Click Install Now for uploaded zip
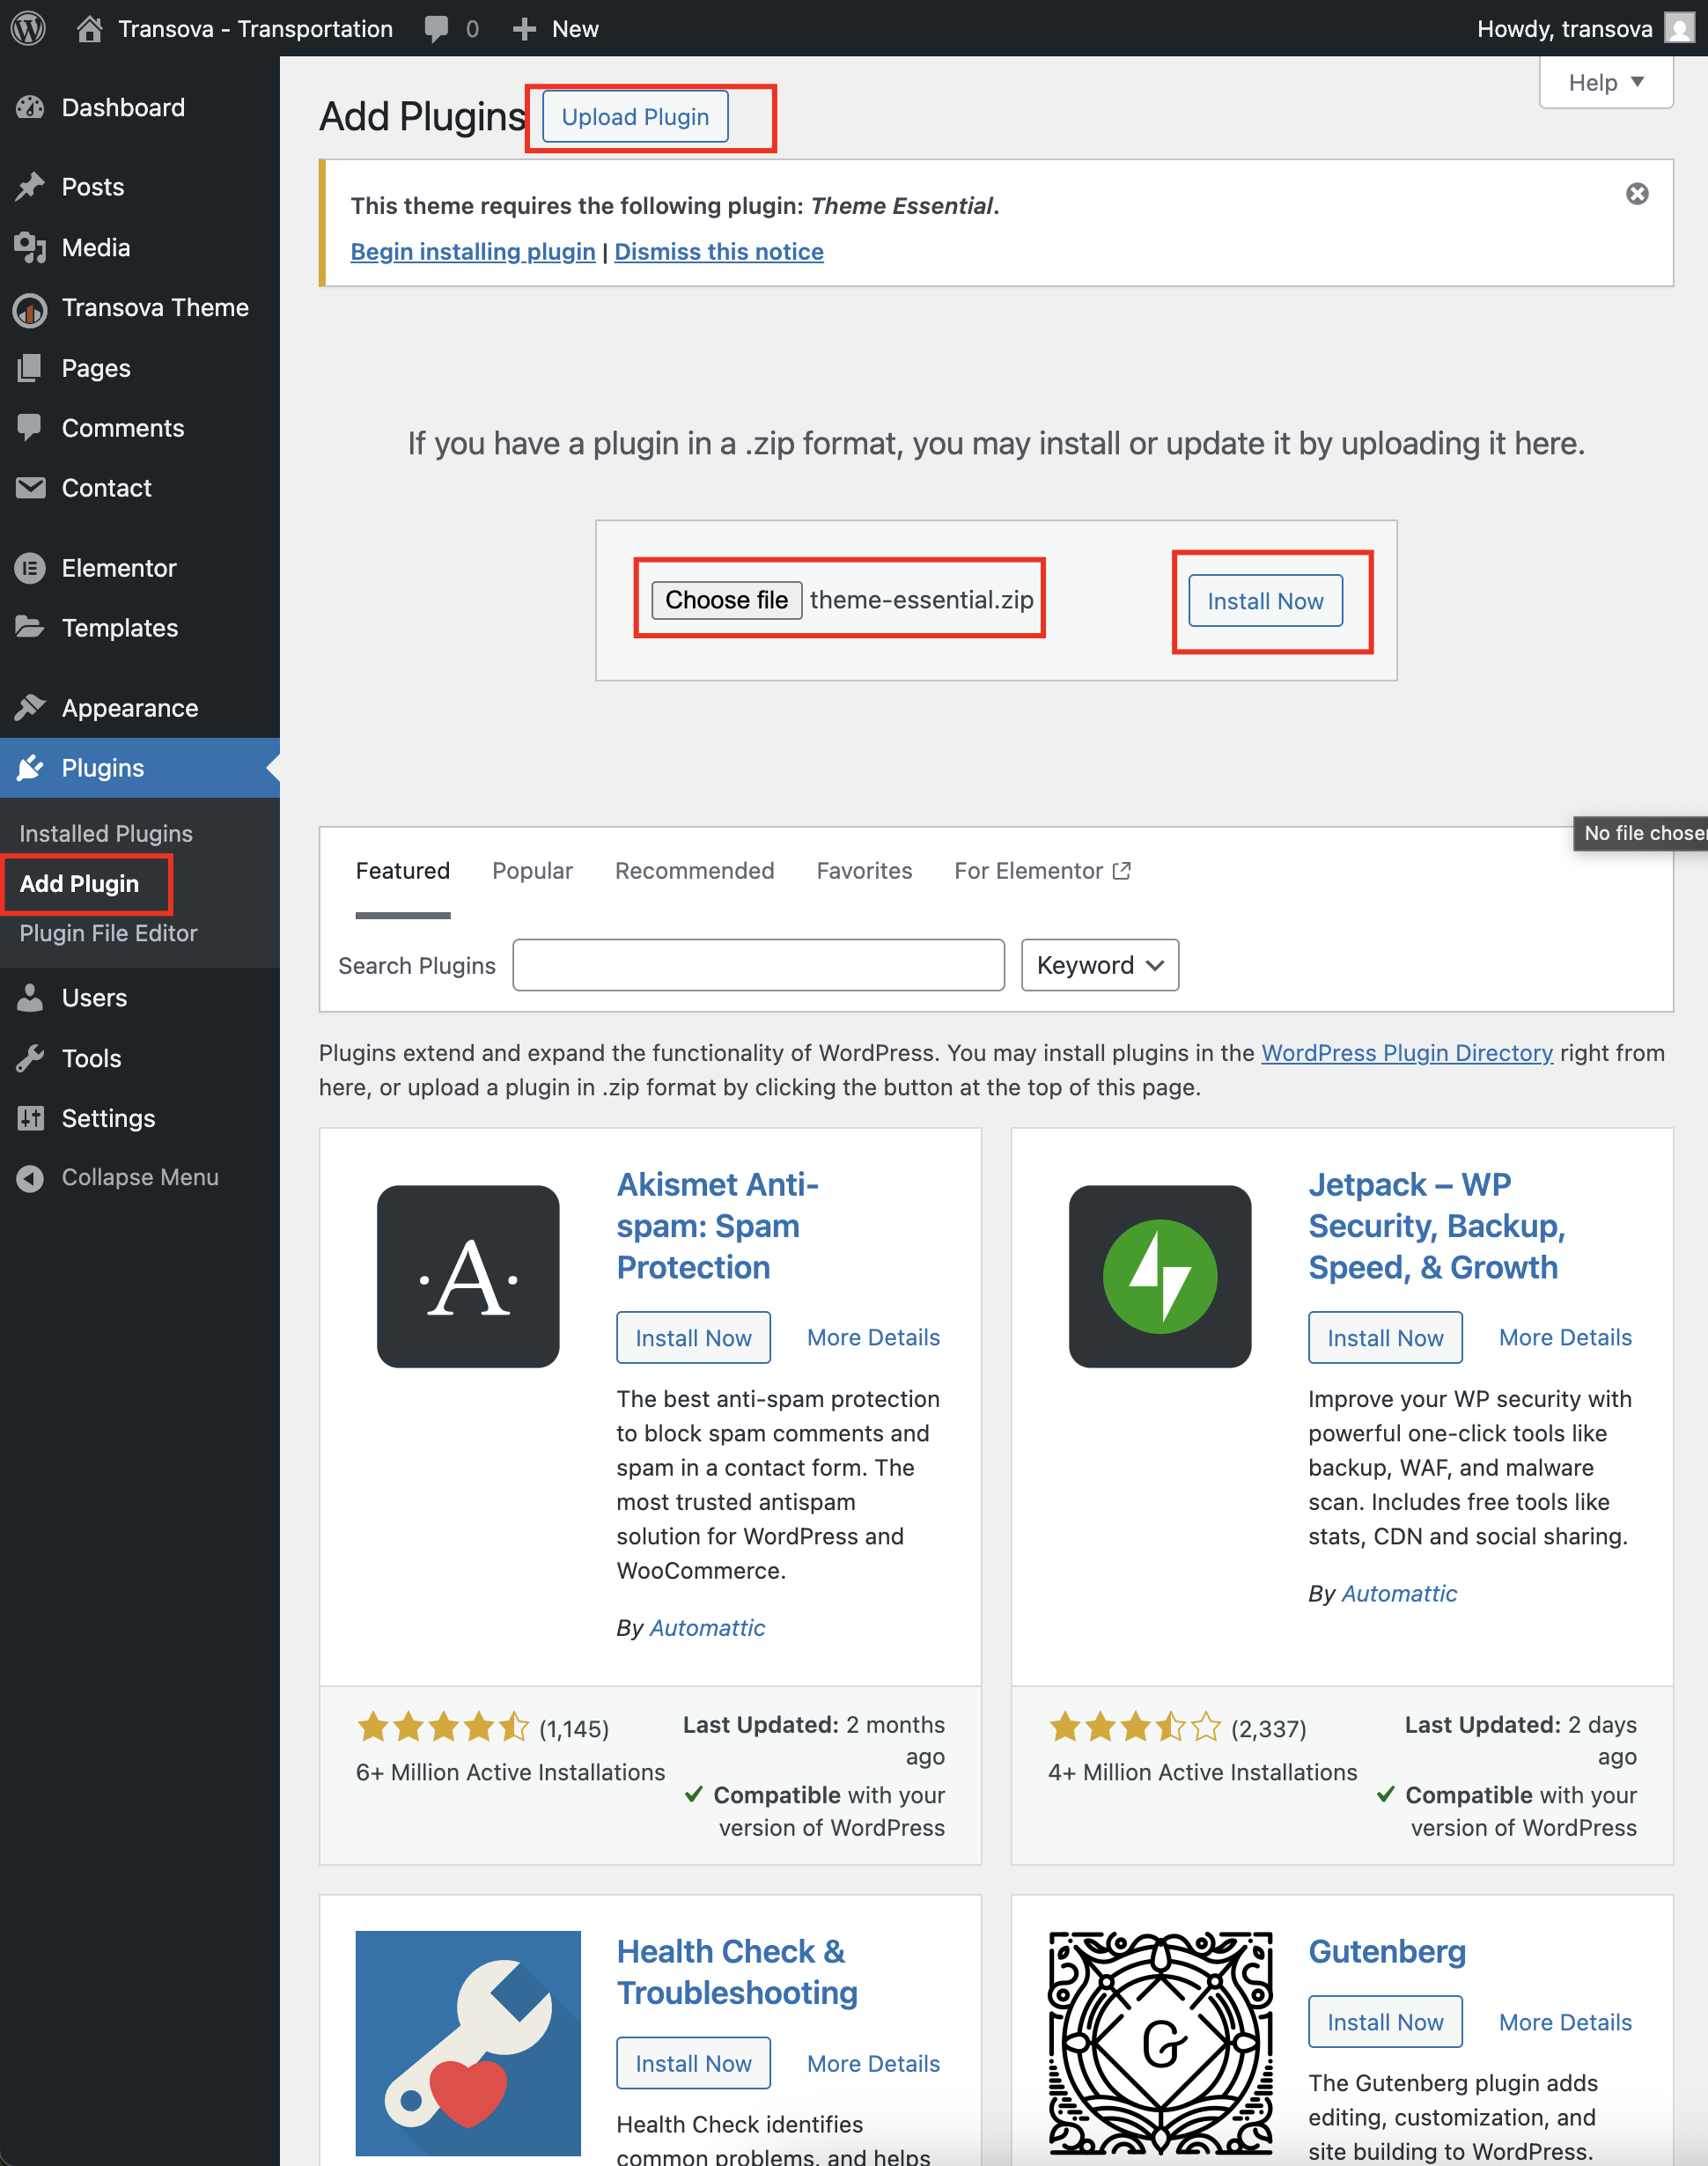 coord(1265,601)
